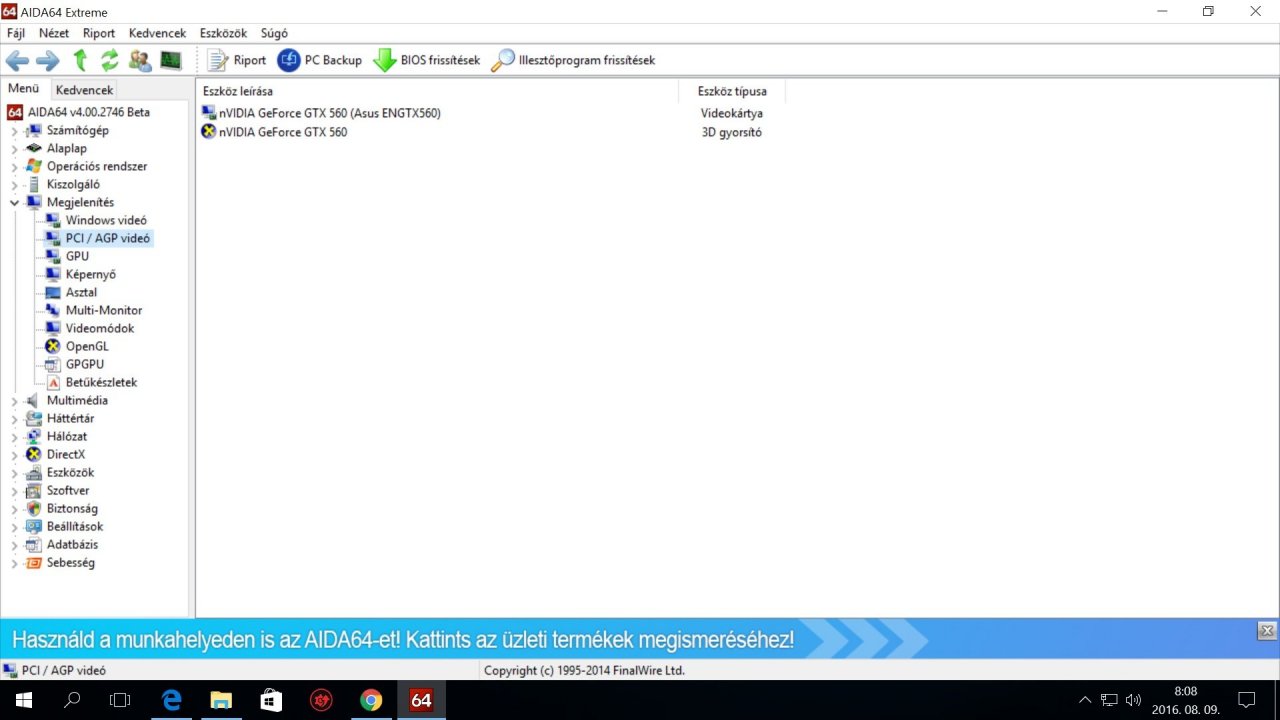This screenshot has height=720, width=1280.
Task: Click the forward navigation arrow
Action: click(x=47, y=60)
